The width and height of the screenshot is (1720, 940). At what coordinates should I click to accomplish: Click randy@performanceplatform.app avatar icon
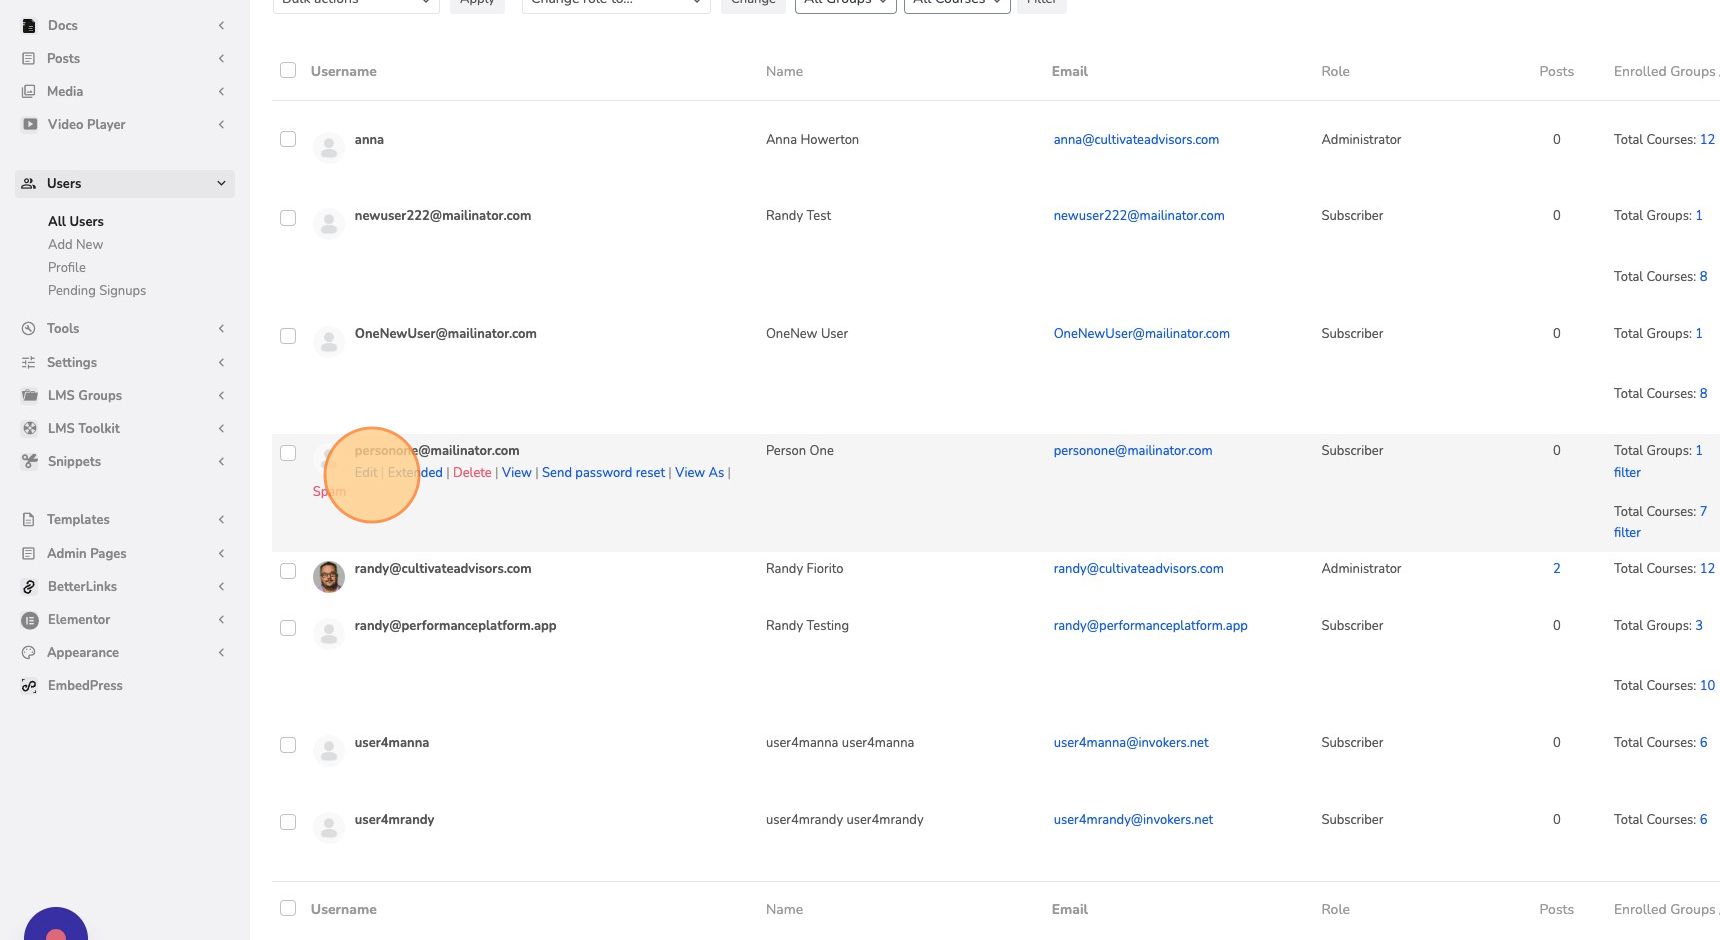point(329,634)
